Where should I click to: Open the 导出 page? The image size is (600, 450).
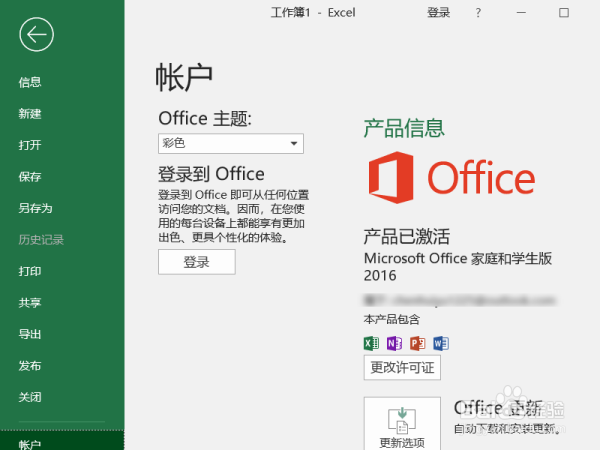30,334
